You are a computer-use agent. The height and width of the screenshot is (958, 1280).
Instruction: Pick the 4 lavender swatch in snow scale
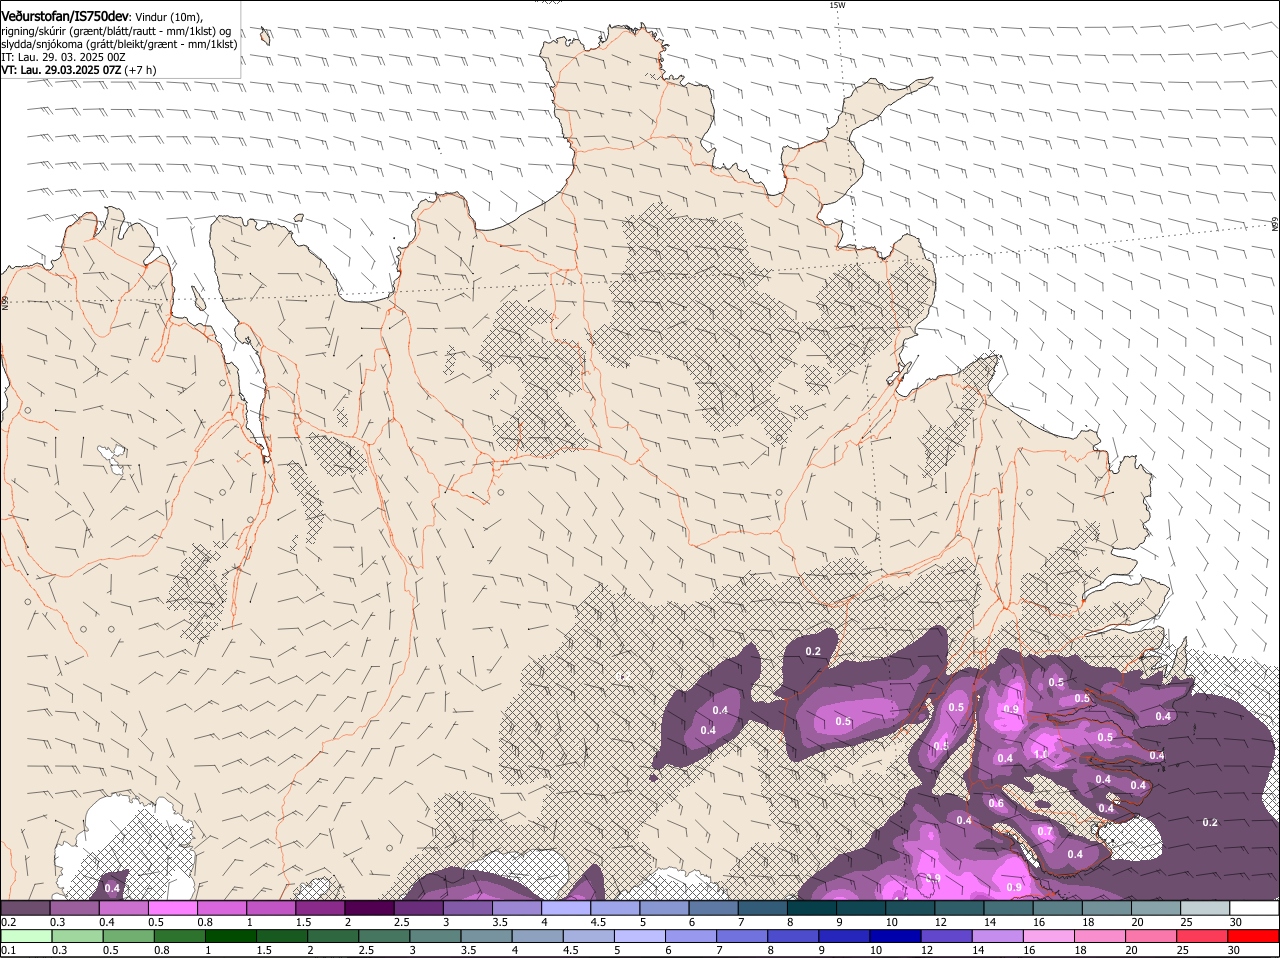(x=566, y=907)
